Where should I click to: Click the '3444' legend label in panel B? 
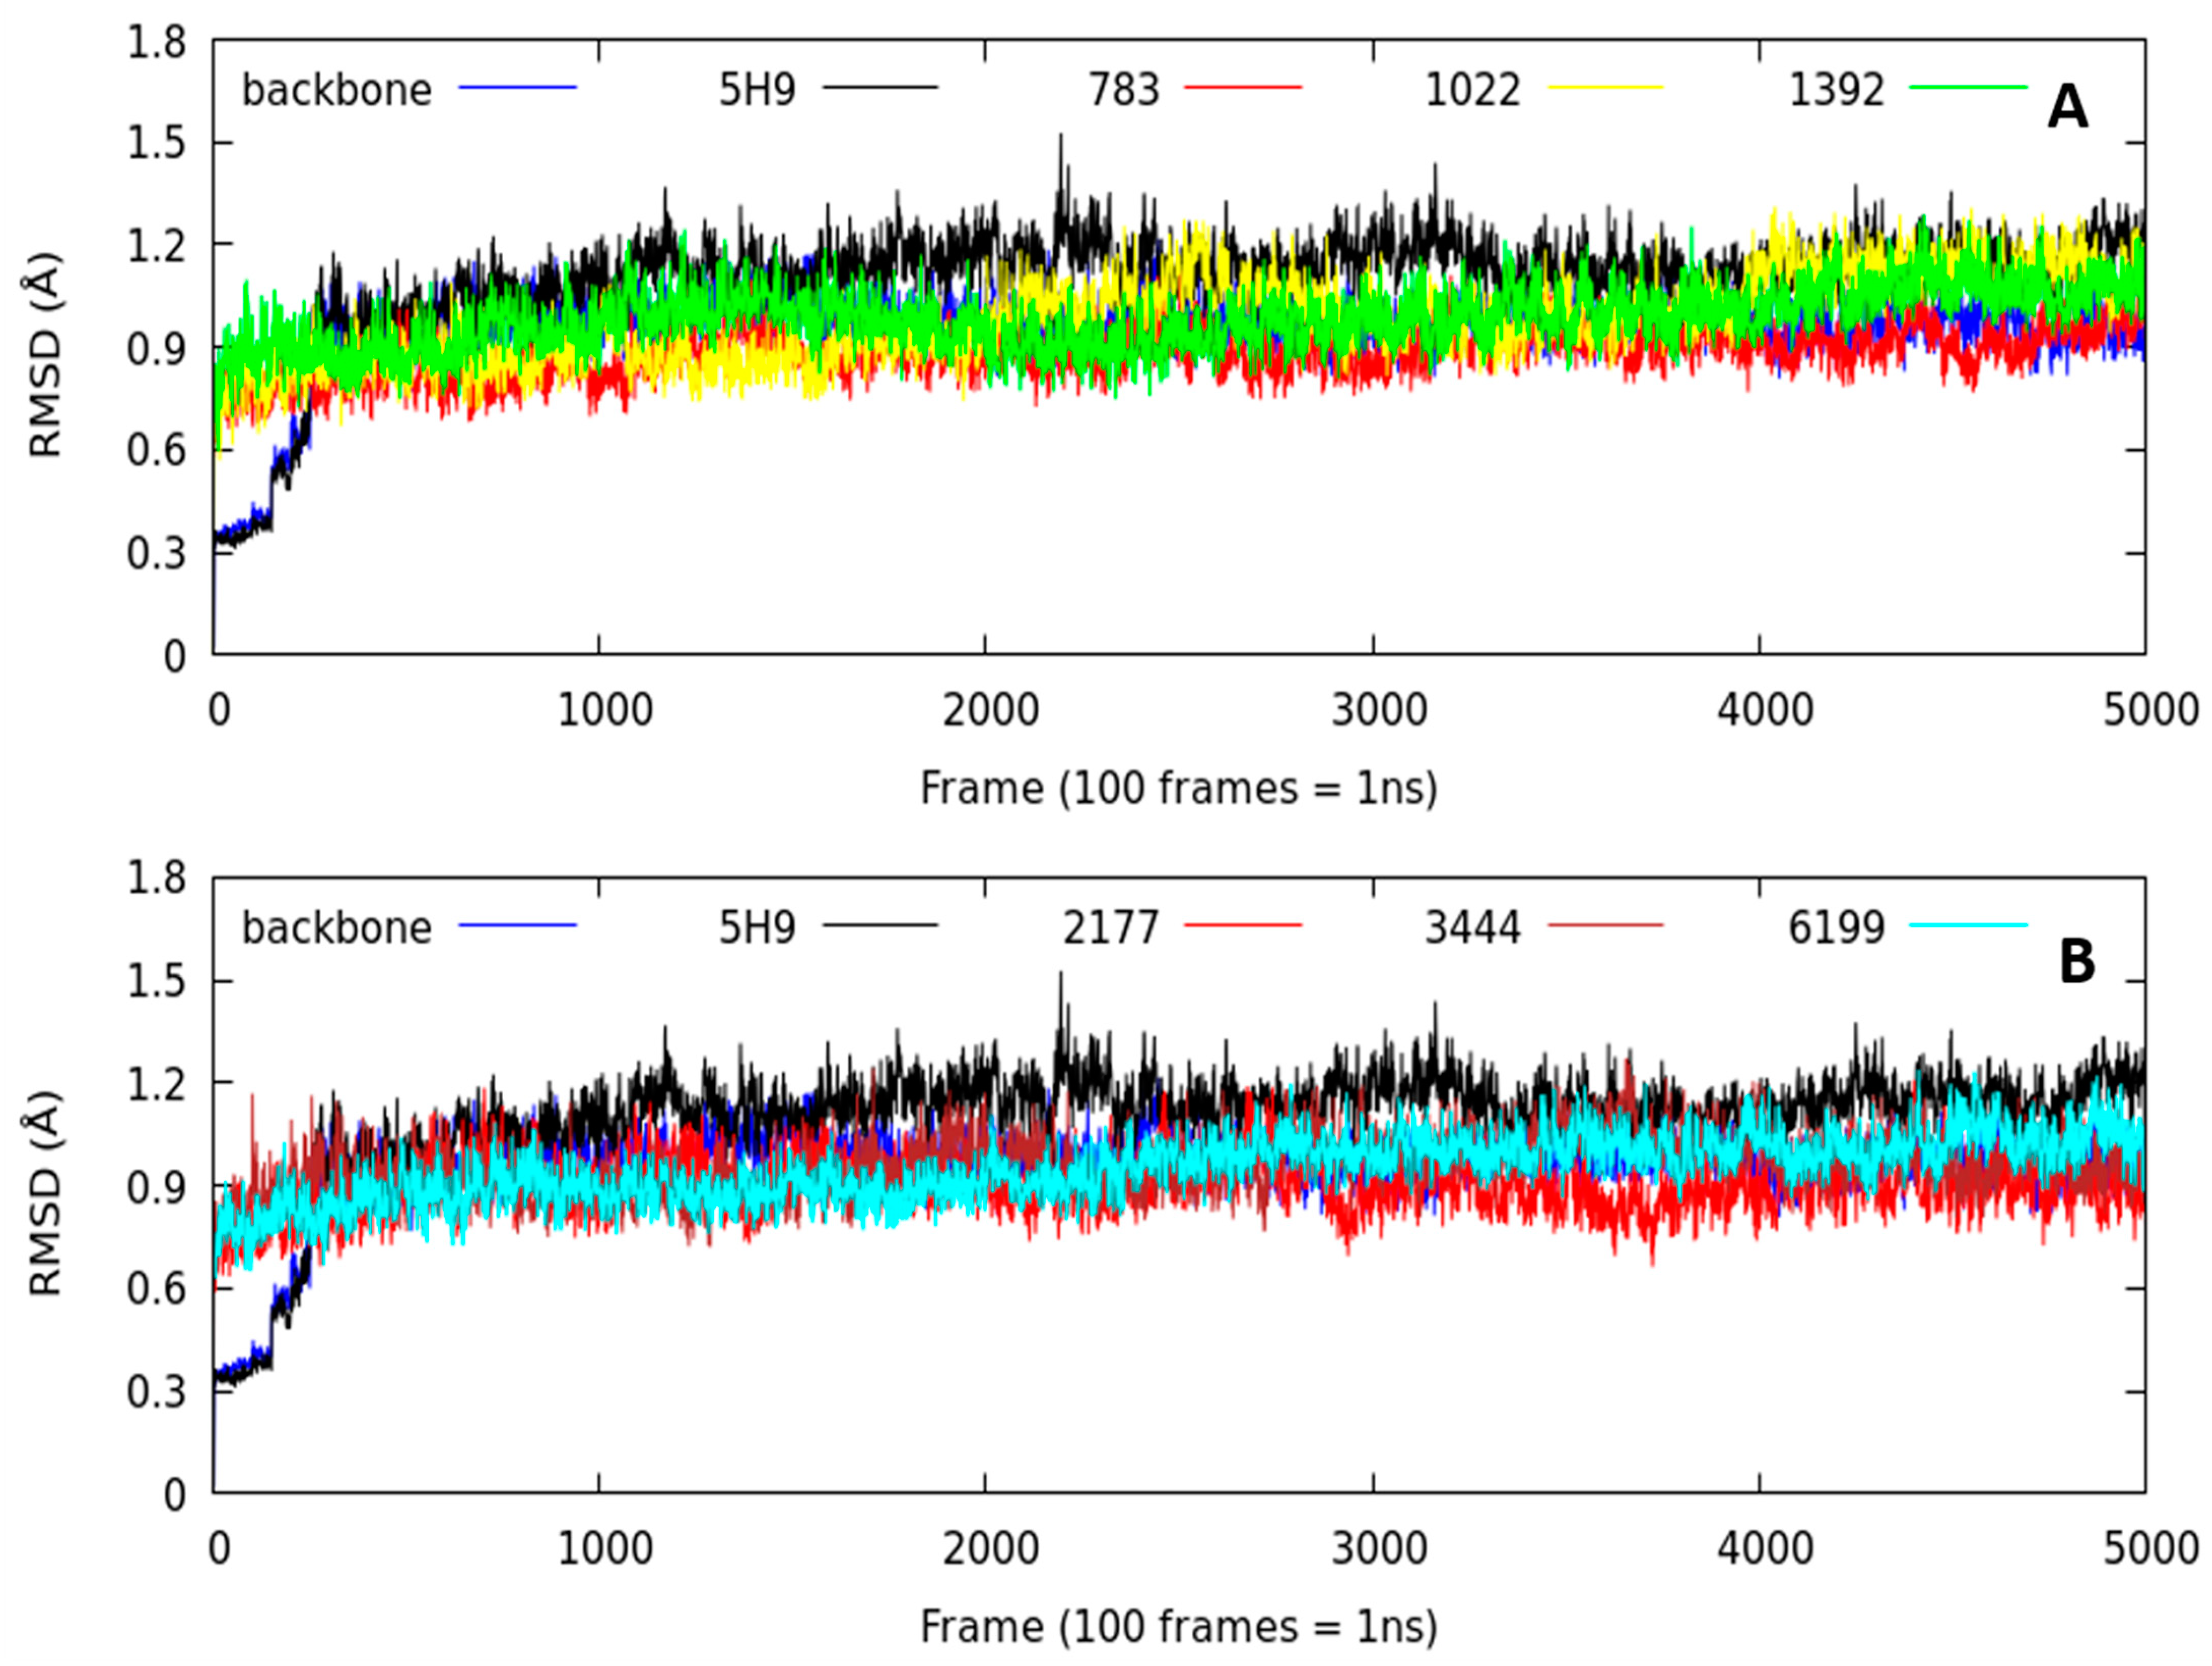click(x=1473, y=928)
